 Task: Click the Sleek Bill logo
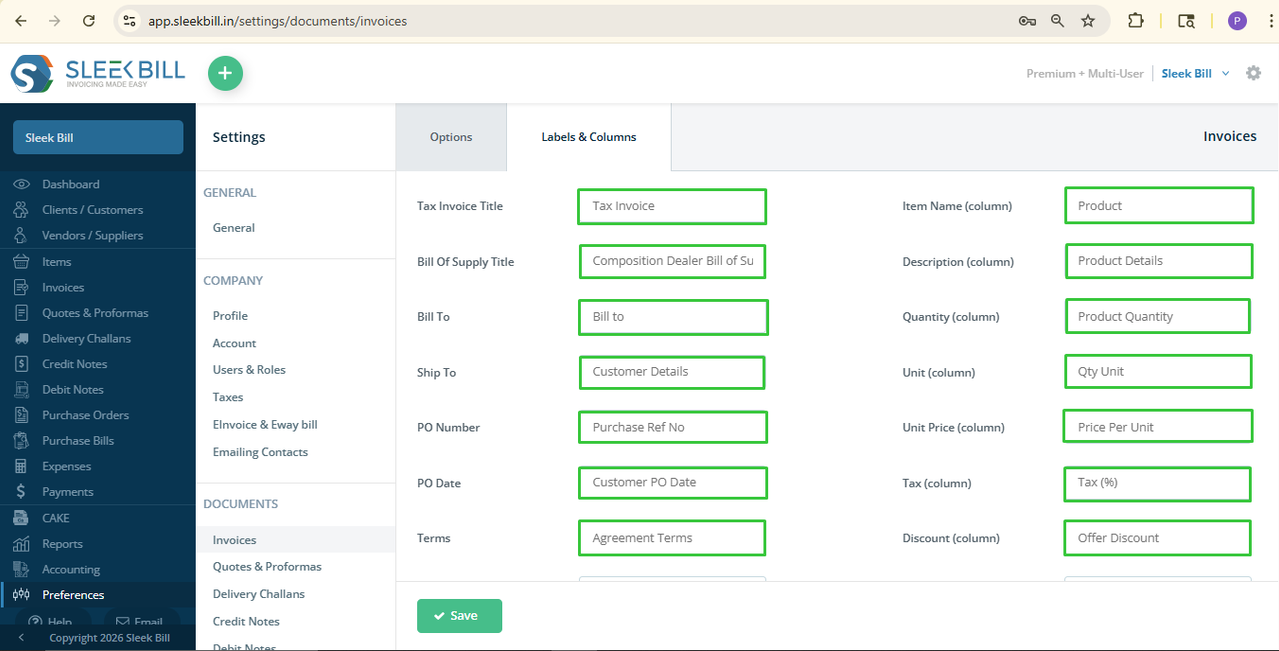coord(98,73)
